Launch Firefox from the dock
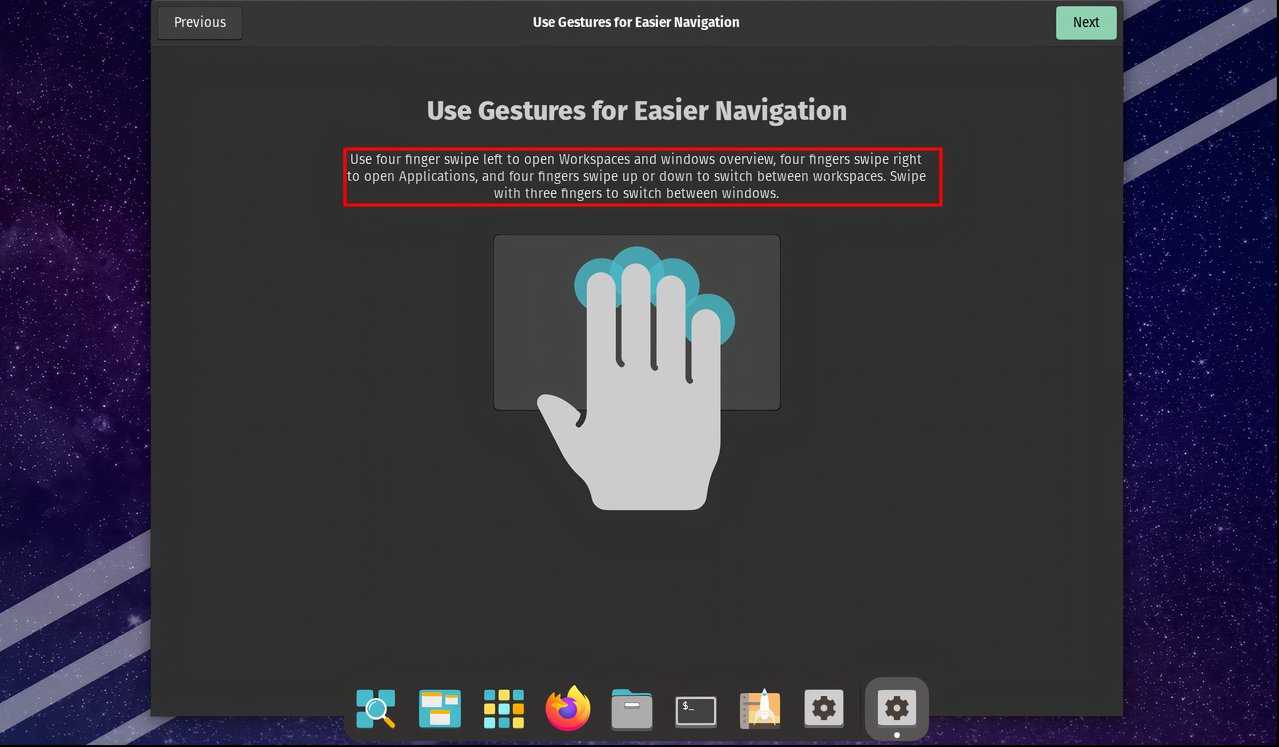1279x747 pixels. 567,709
